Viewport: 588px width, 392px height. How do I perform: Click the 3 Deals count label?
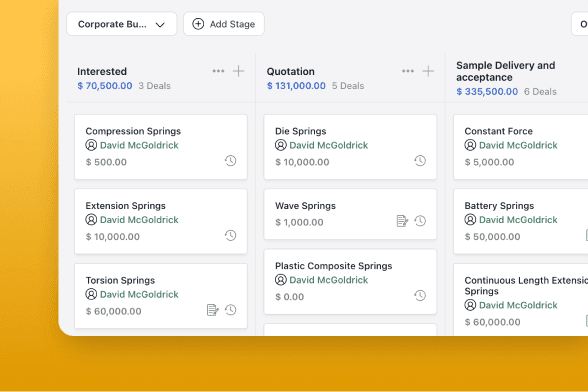tap(154, 86)
